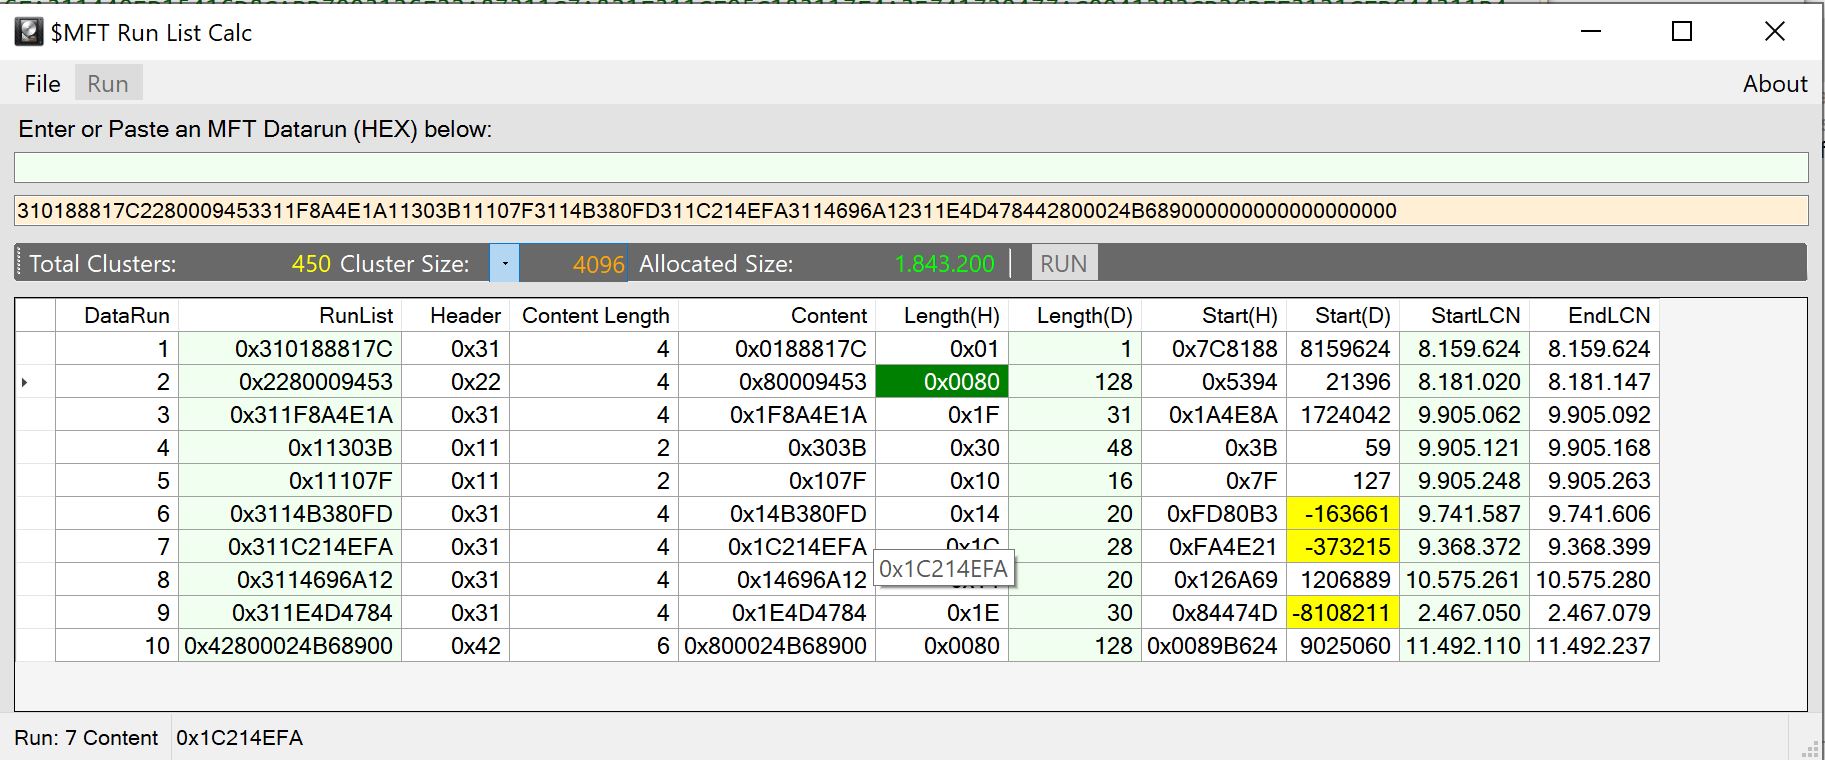The image size is (1825, 760).
Task: Click the yellow -163661 Start(D) cell
Action: pyautogui.click(x=1342, y=514)
